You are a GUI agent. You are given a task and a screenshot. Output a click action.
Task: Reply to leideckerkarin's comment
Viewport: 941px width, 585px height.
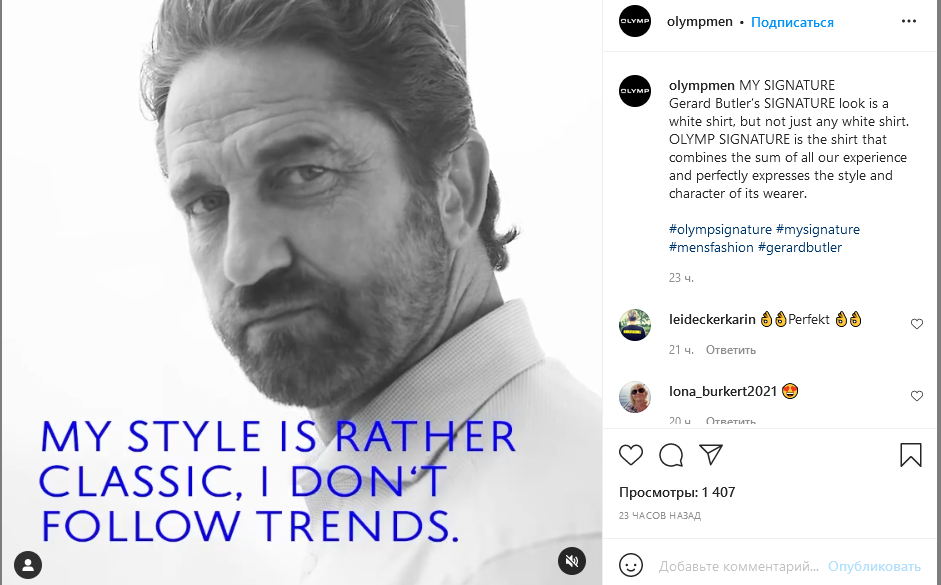(731, 350)
